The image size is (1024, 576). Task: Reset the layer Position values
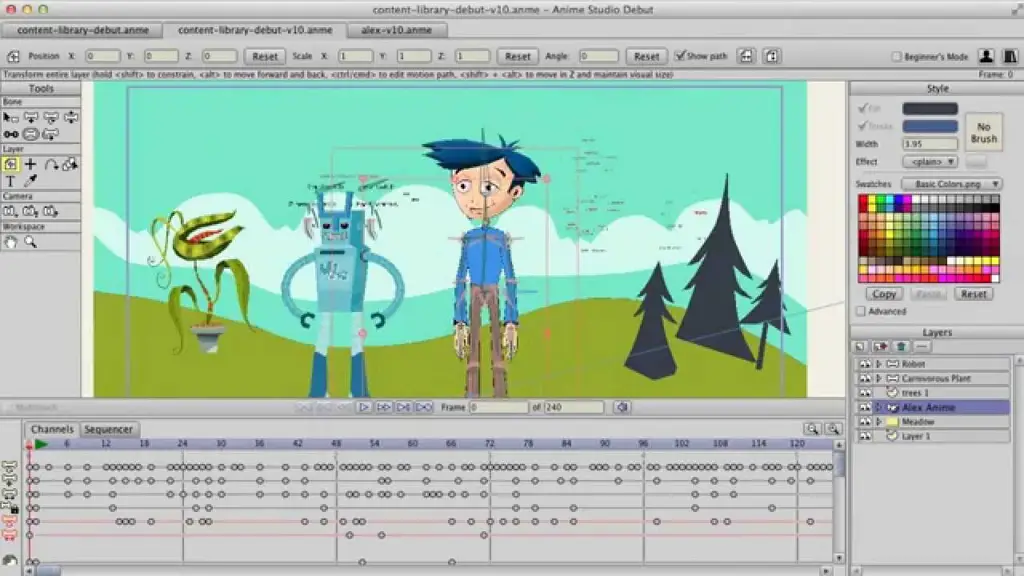[264, 56]
